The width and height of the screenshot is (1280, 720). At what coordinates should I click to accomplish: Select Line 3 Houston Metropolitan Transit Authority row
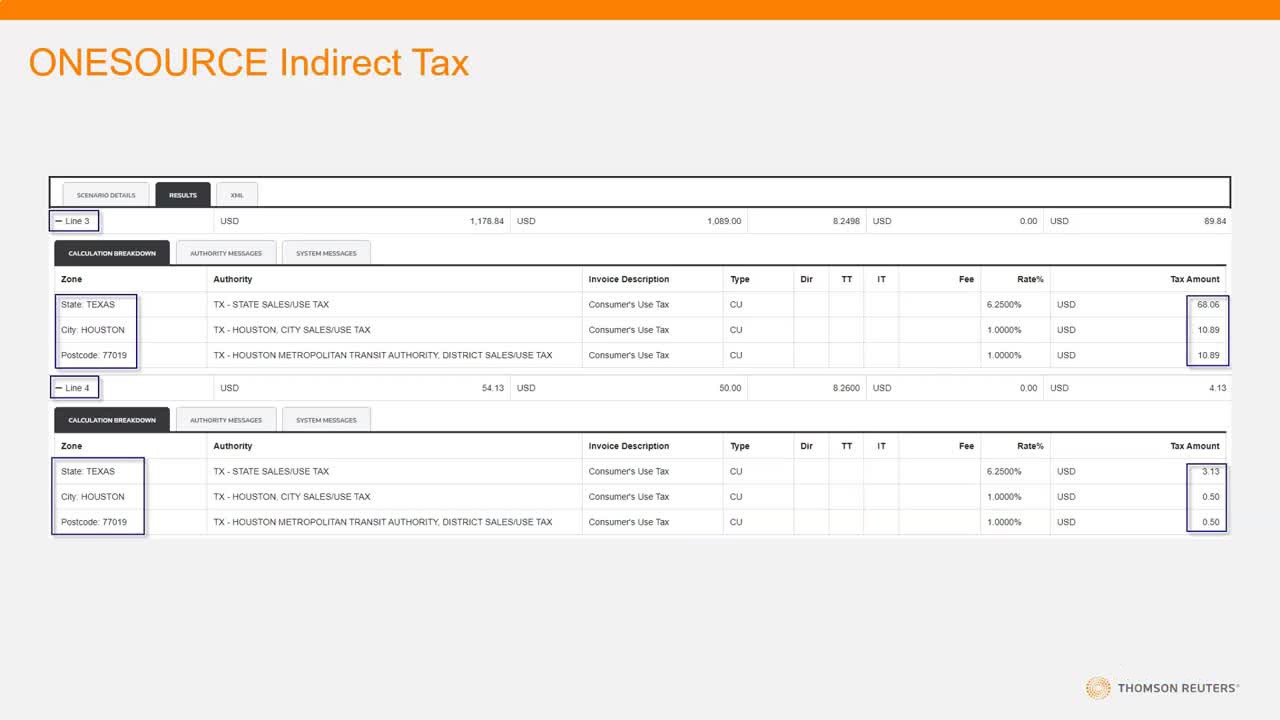click(382, 355)
